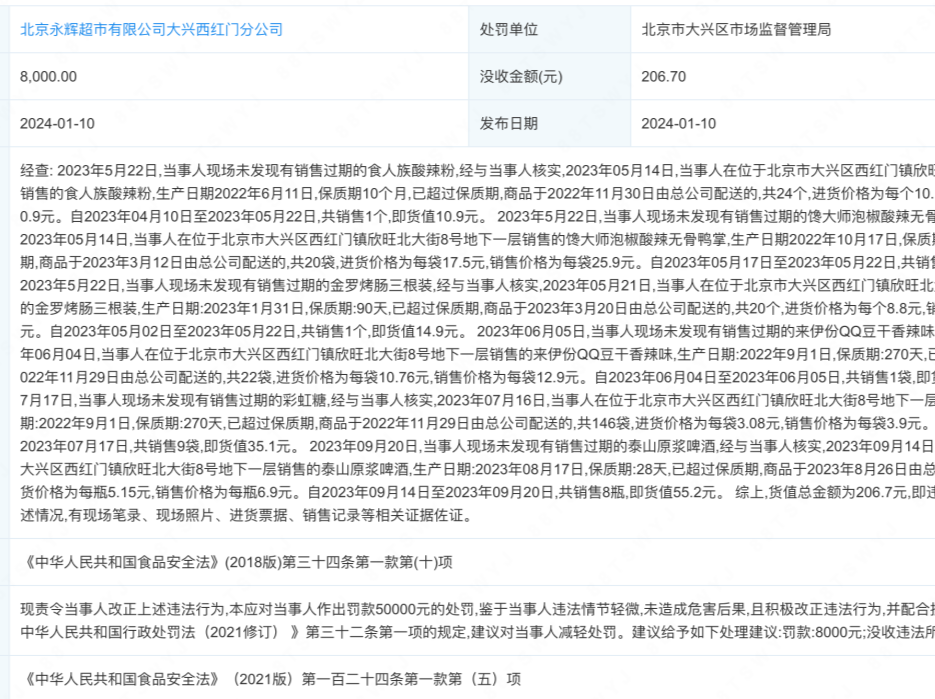
Task: Select the 《中华人民共和国食品安全法》(2018版)第三十四条 text
Action: pos(237,562)
